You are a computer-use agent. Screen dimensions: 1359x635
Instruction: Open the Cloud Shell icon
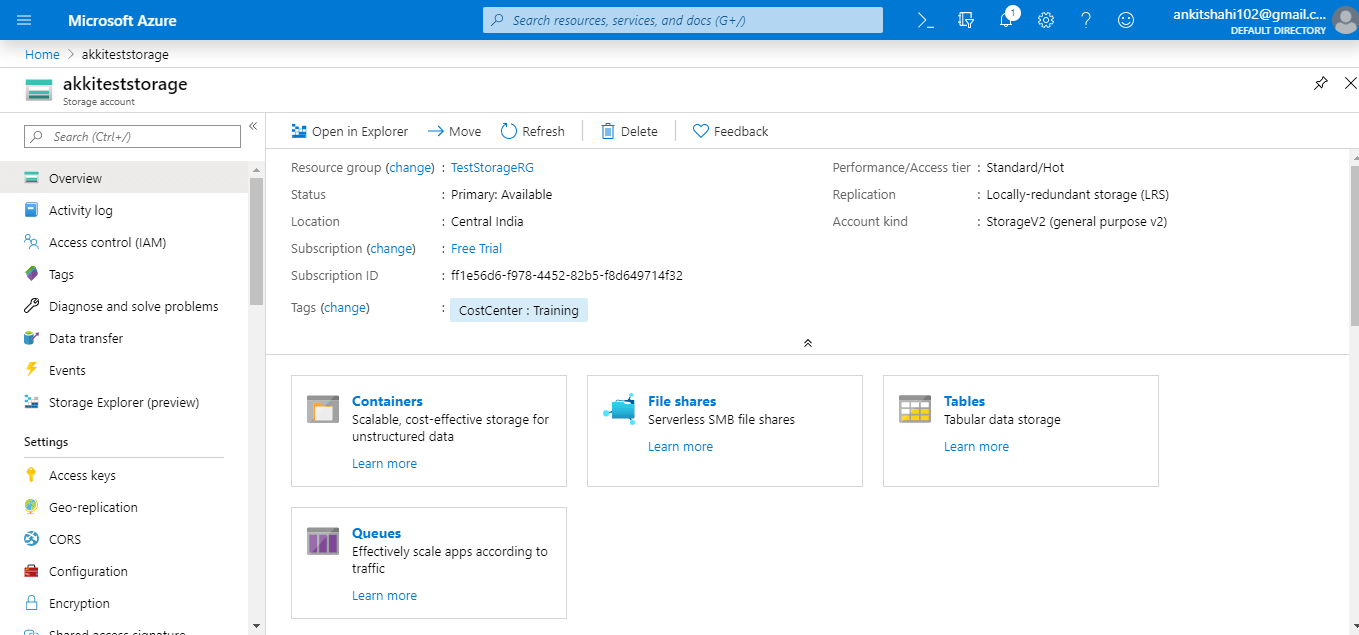tap(925, 20)
